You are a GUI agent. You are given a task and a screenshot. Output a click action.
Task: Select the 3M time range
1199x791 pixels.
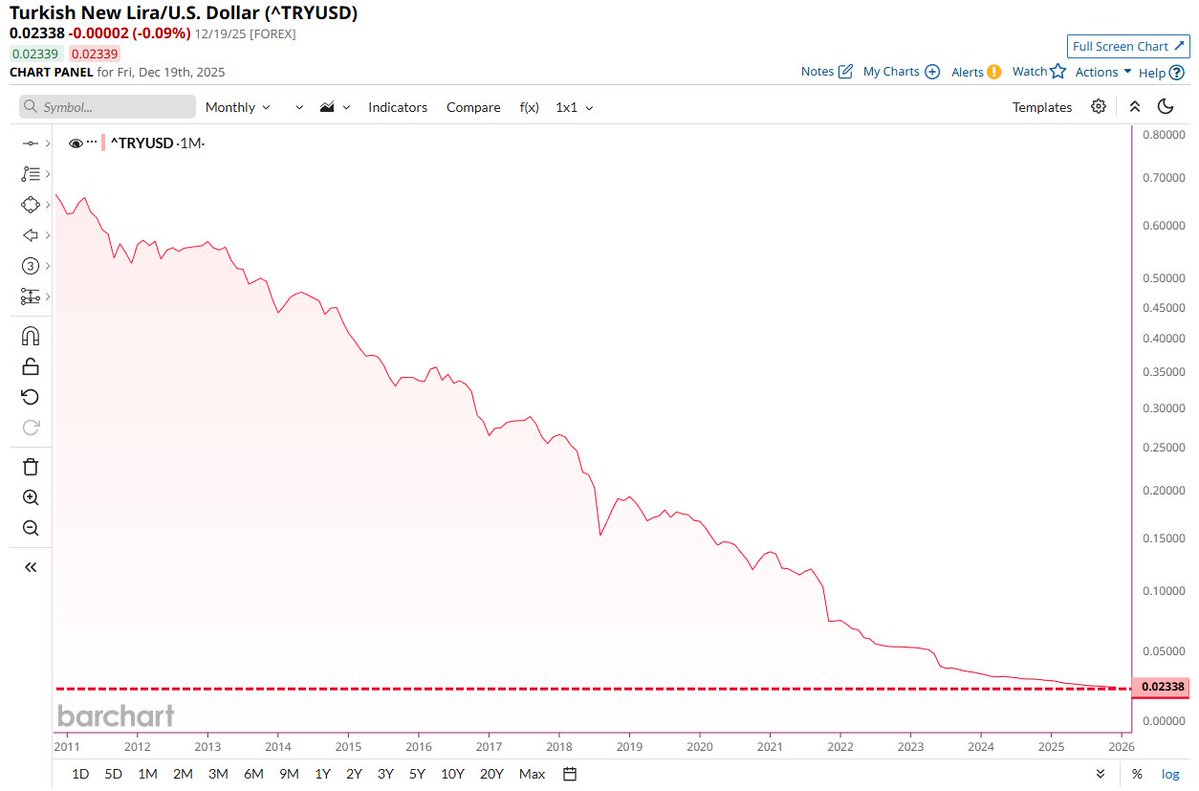218,774
